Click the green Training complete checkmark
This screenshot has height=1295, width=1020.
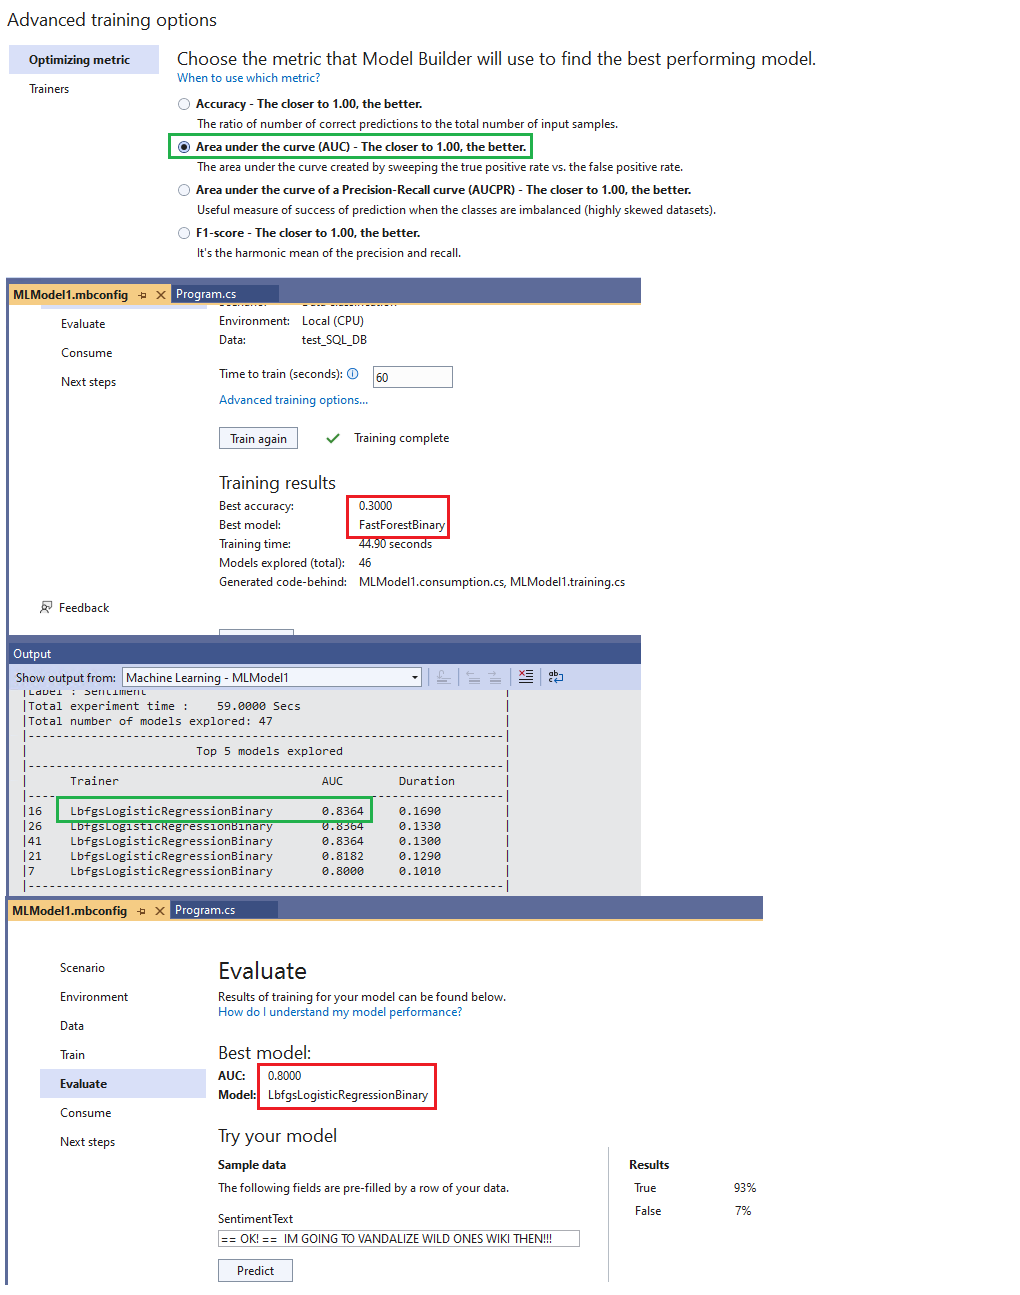click(x=333, y=438)
